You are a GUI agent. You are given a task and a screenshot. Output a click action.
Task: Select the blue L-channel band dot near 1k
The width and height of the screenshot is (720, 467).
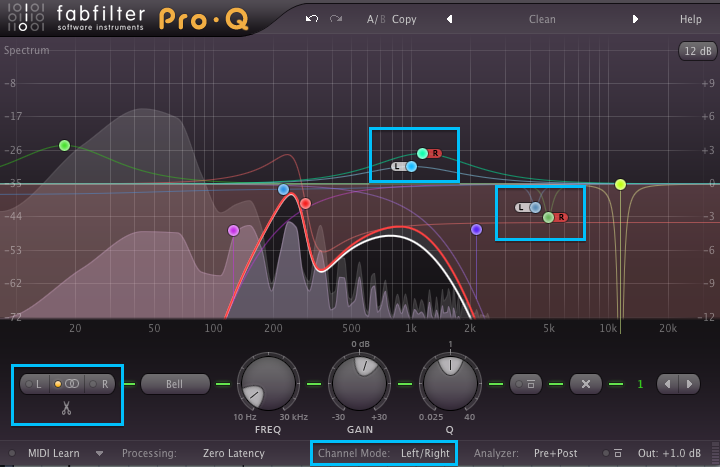pos(411,167)
